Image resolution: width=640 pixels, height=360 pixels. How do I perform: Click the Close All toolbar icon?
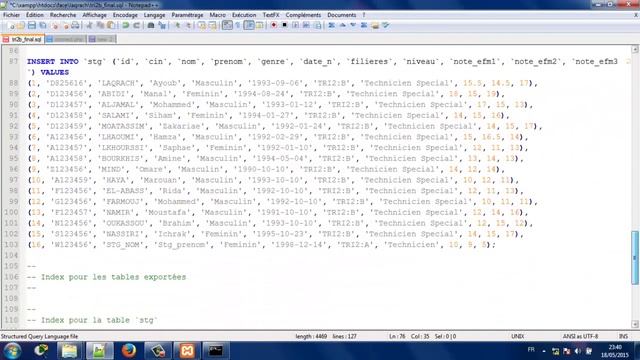pos(65,26)
